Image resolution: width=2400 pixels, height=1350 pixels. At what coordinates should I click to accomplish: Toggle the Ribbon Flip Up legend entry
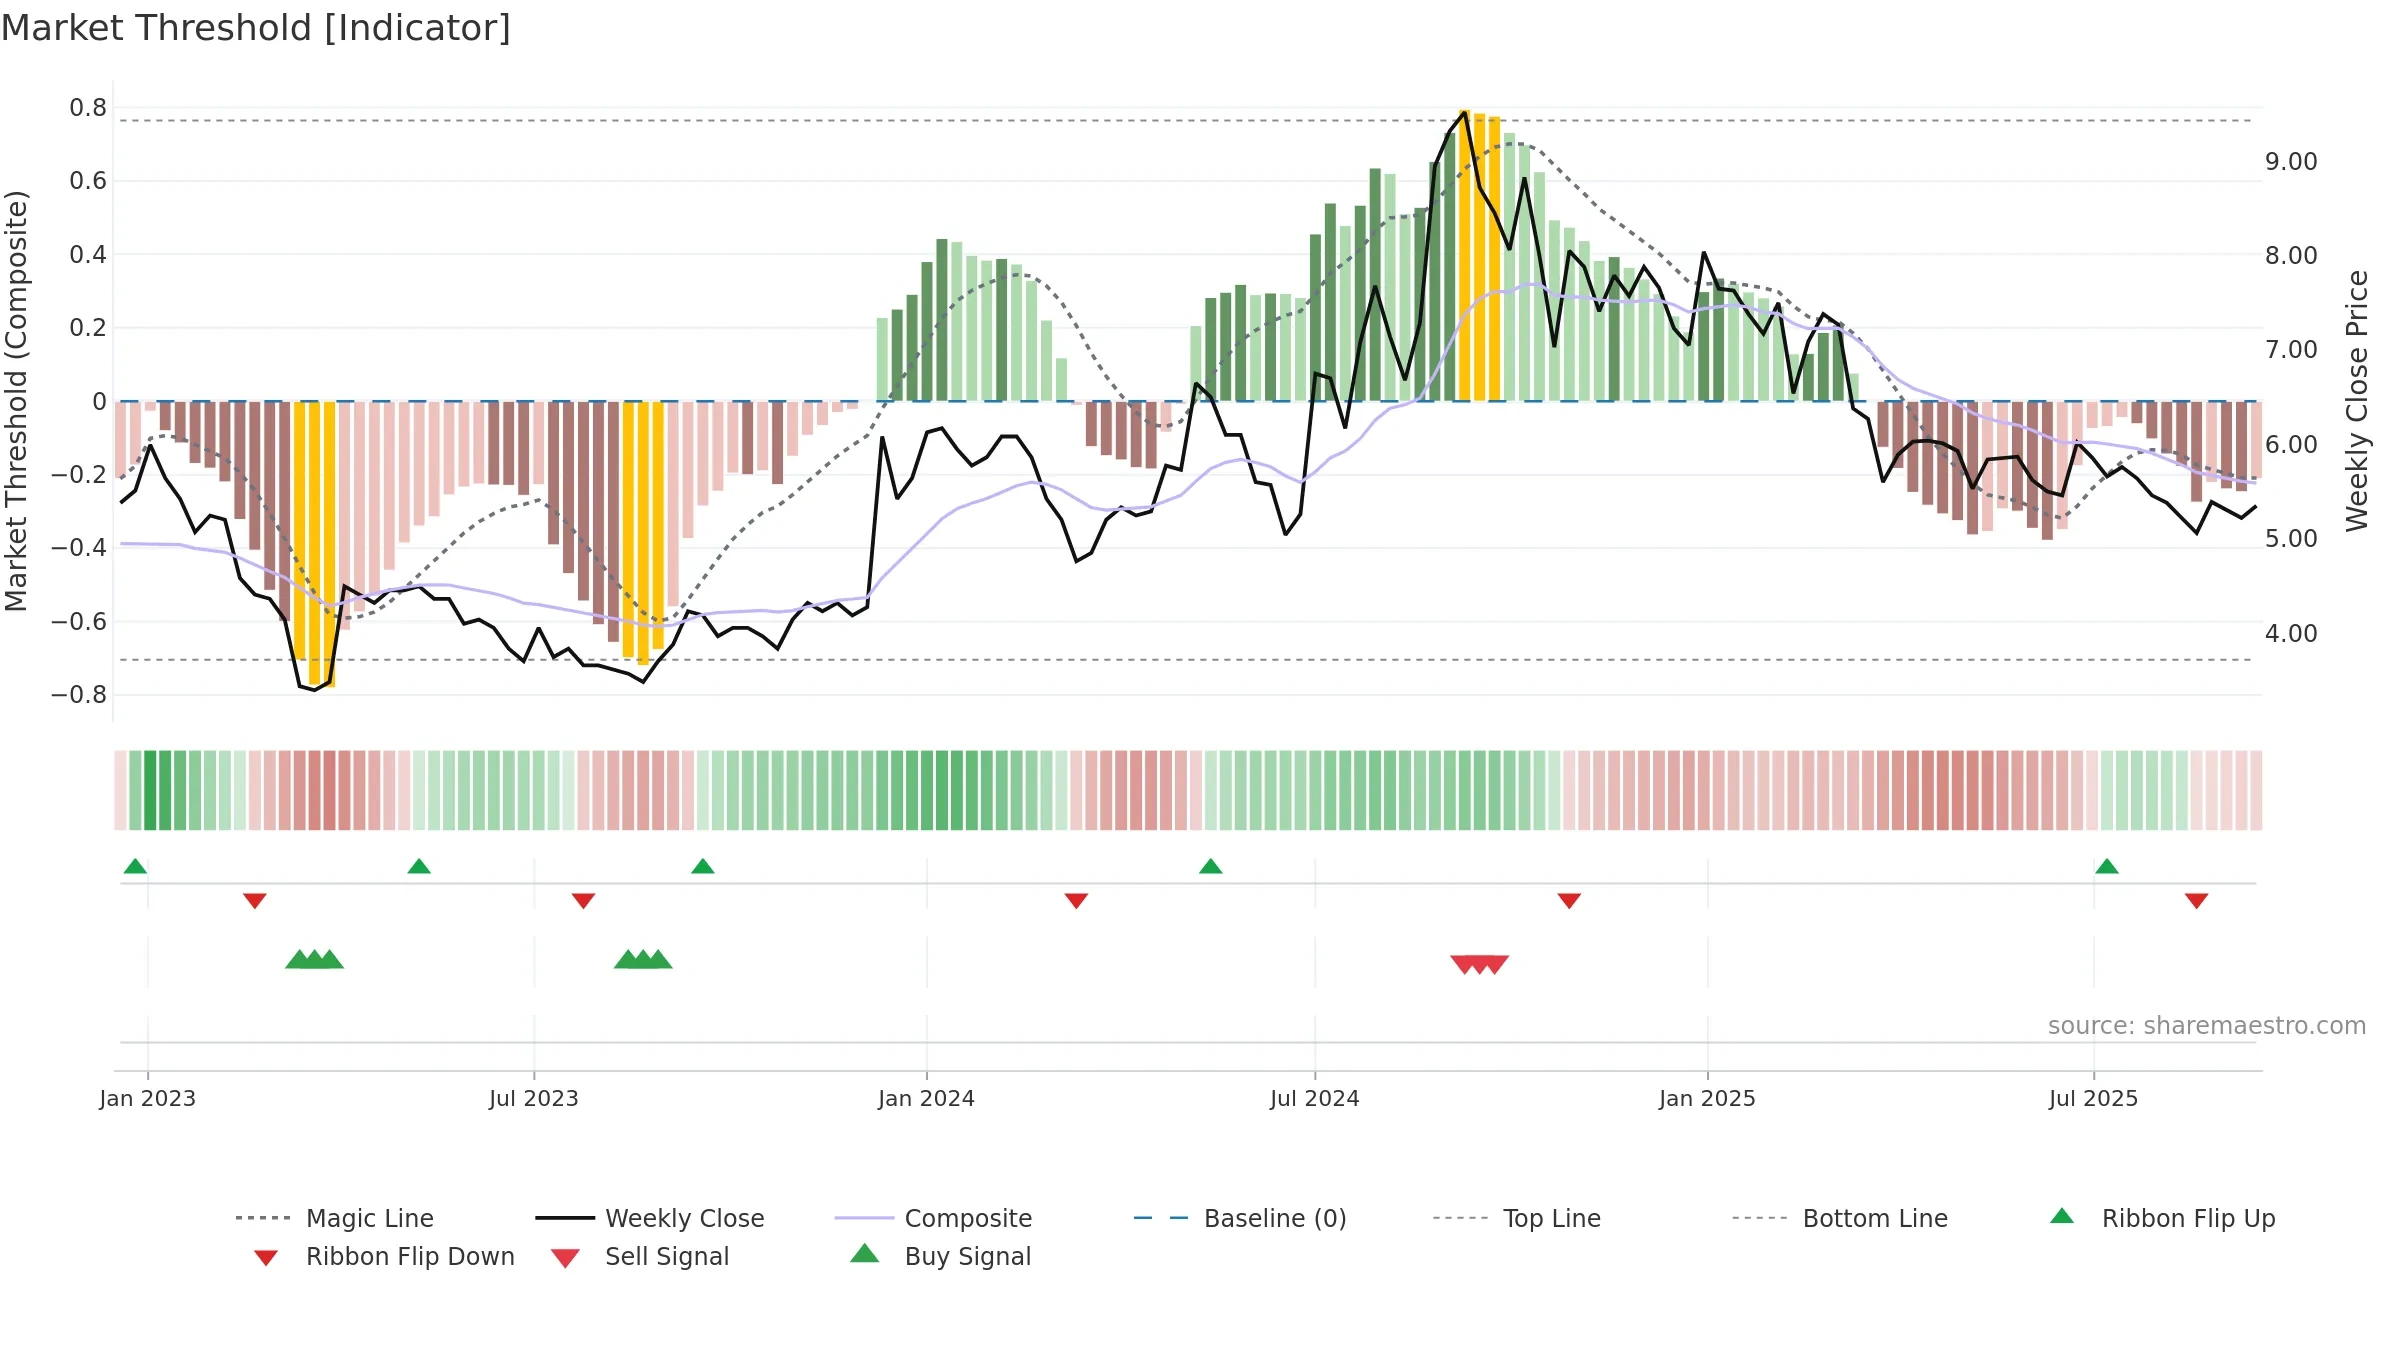click(x=2163, y=1218)
